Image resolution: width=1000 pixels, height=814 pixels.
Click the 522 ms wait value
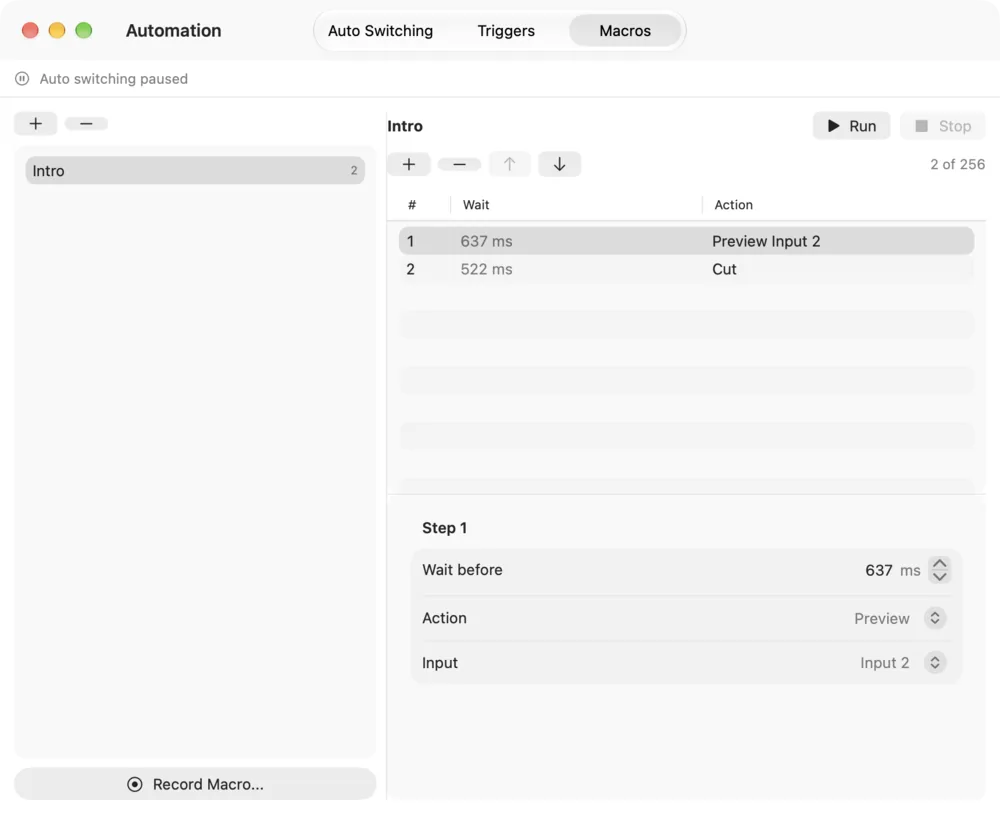tap(487, 269)
